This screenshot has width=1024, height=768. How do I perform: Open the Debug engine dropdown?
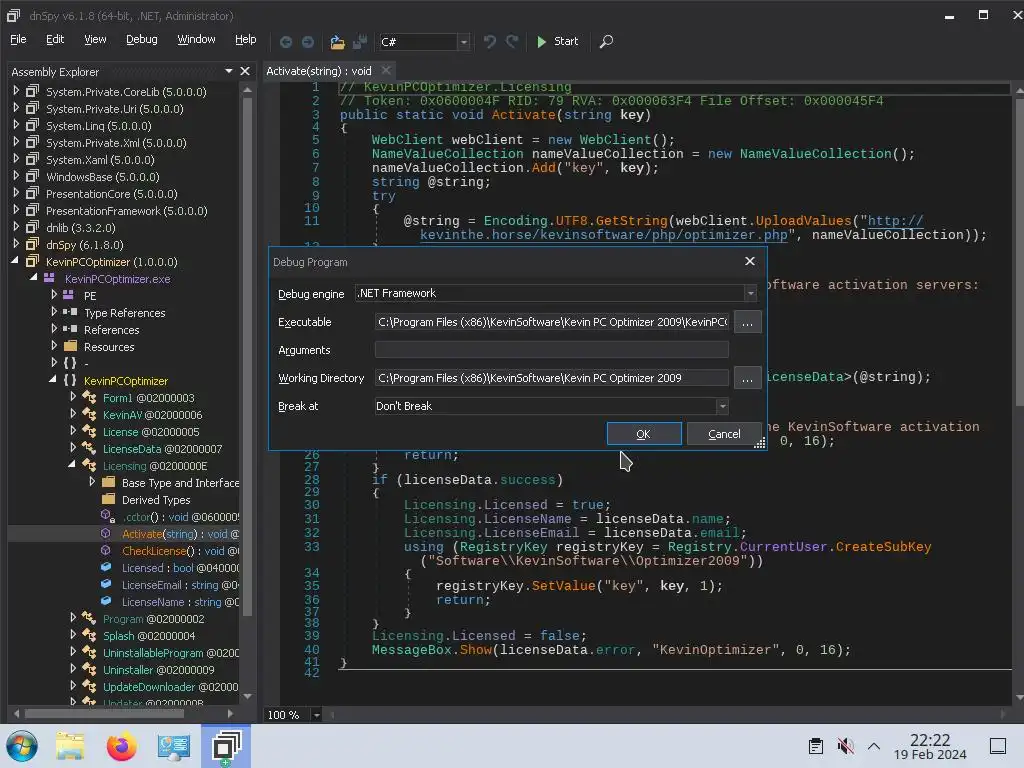(750, 293)
